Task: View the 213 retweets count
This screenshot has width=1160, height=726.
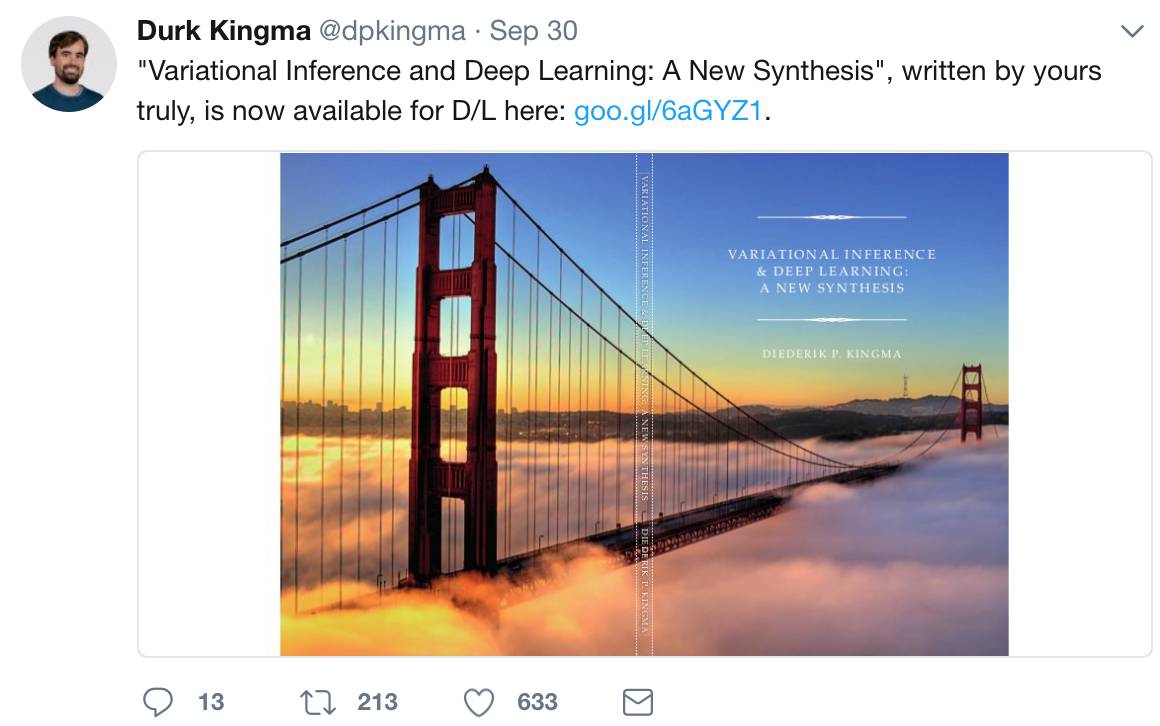Action: [x=377, y=702]
